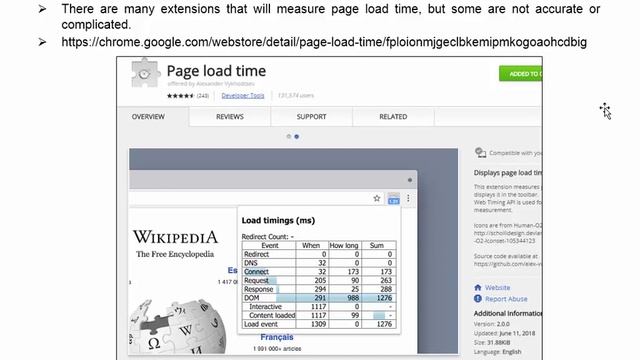This screenshot has width=640, height=360.
Task: Select the second (active) carousel dot indicator
Action: [x=297, y=136]
